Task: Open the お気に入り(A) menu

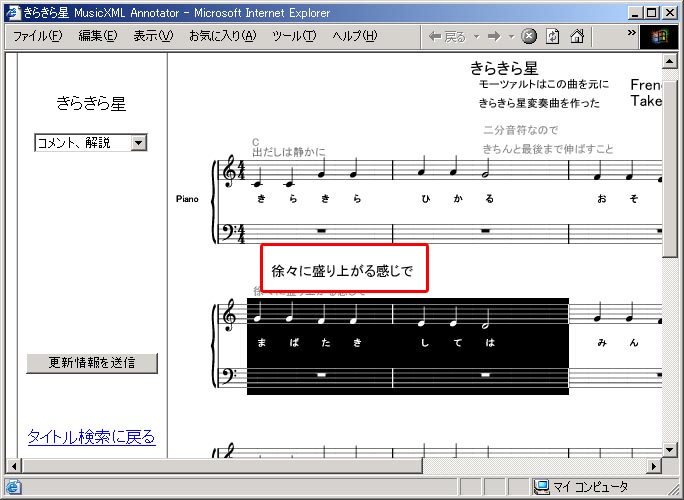Action: click(x=223, y=36)
